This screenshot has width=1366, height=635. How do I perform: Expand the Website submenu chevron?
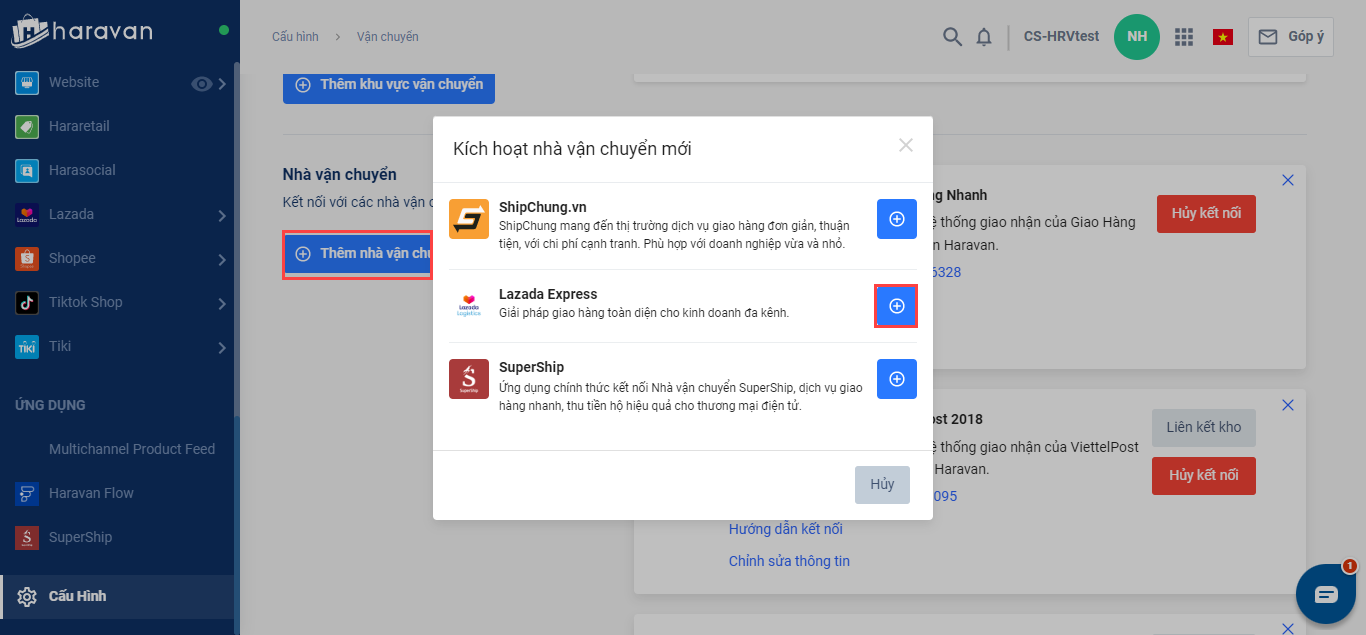[222, 84]
